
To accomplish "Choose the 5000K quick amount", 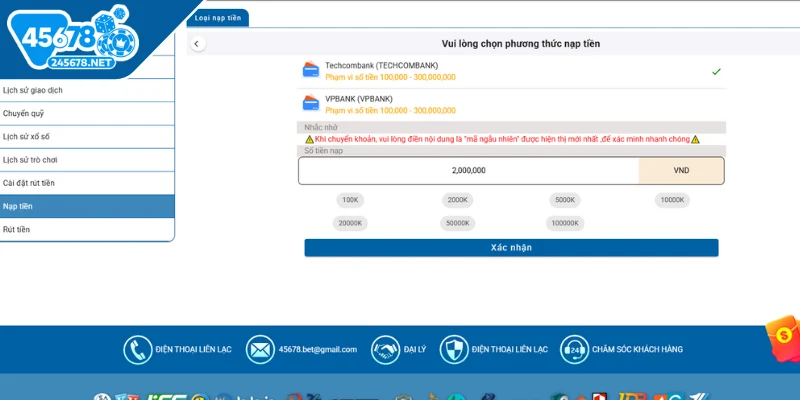I will (565, 200).
